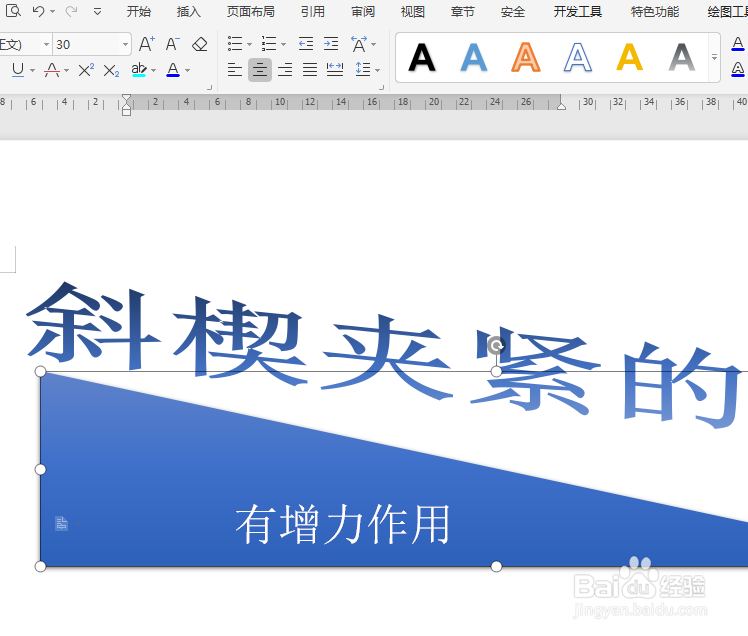Click the text outline A icon

(x=738, y=70)
